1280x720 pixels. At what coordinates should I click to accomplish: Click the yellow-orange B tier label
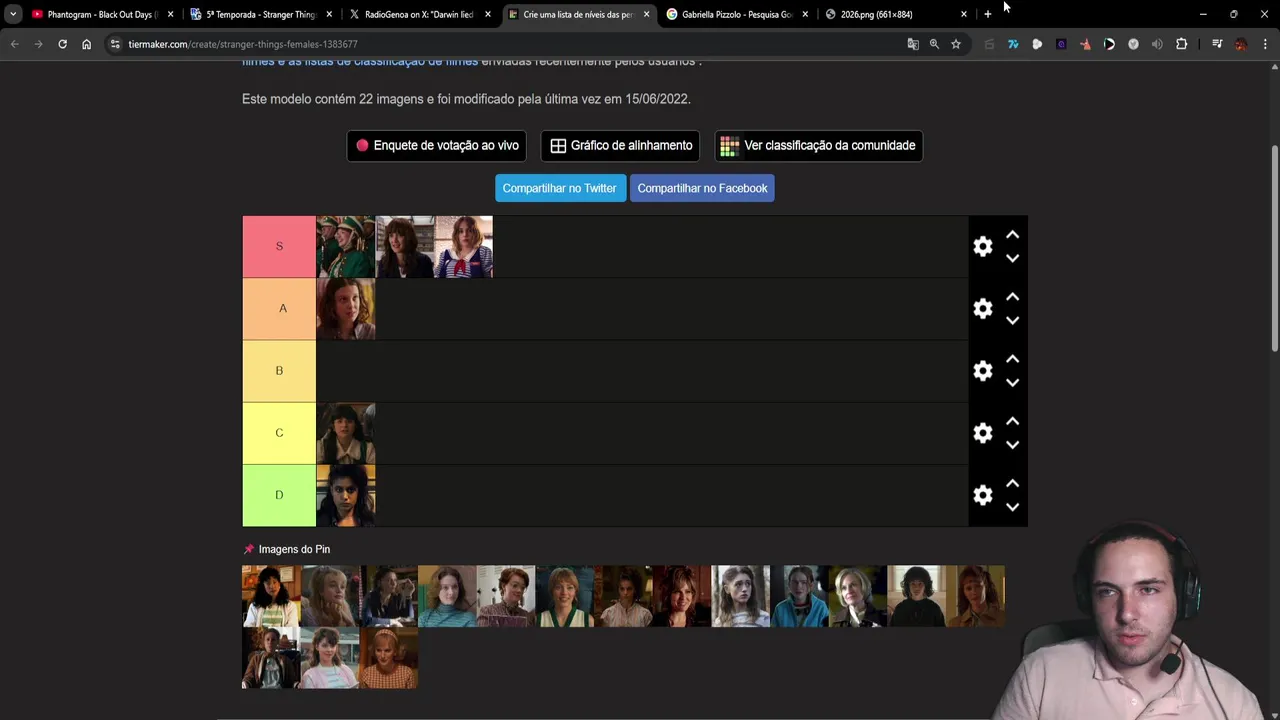click(x=279, y=371)
